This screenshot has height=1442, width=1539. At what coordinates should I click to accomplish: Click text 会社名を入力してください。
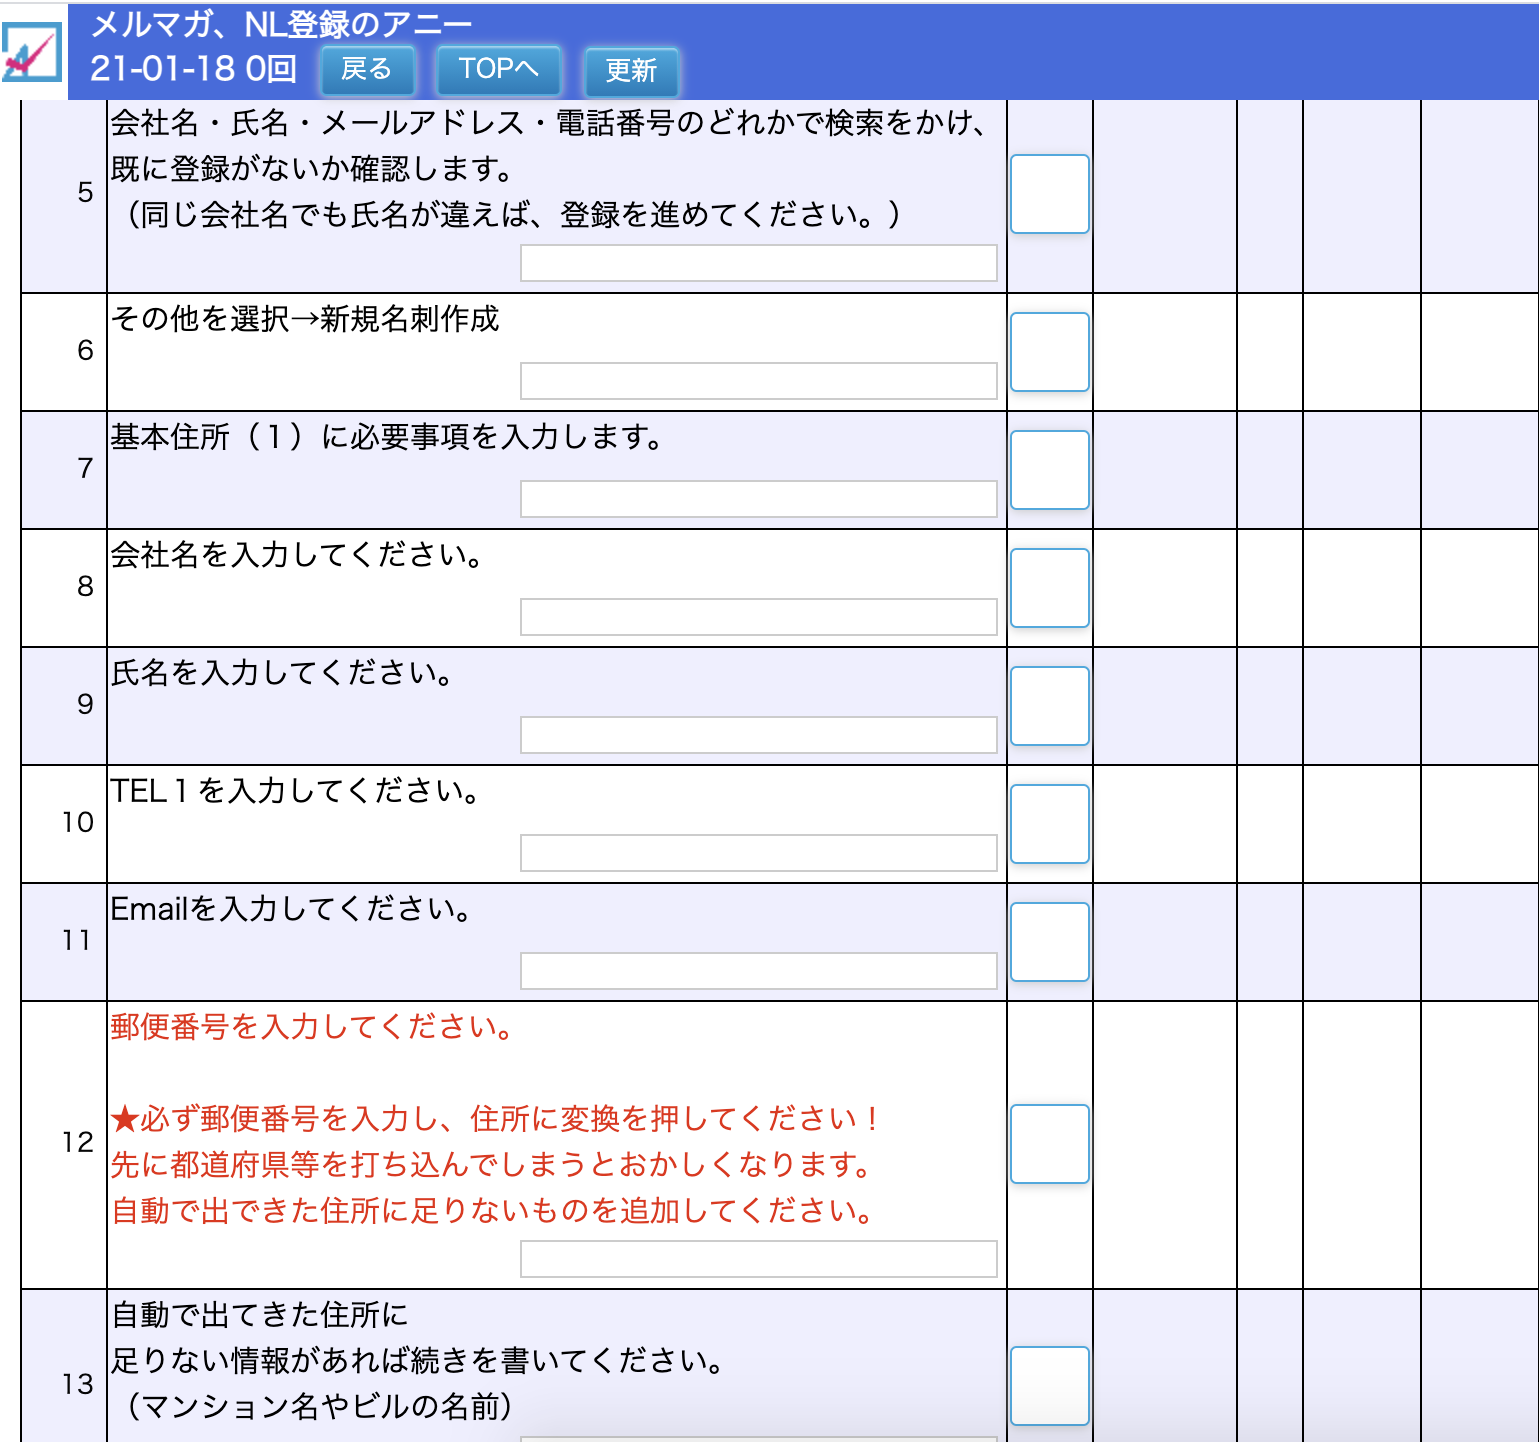[297, 555]
